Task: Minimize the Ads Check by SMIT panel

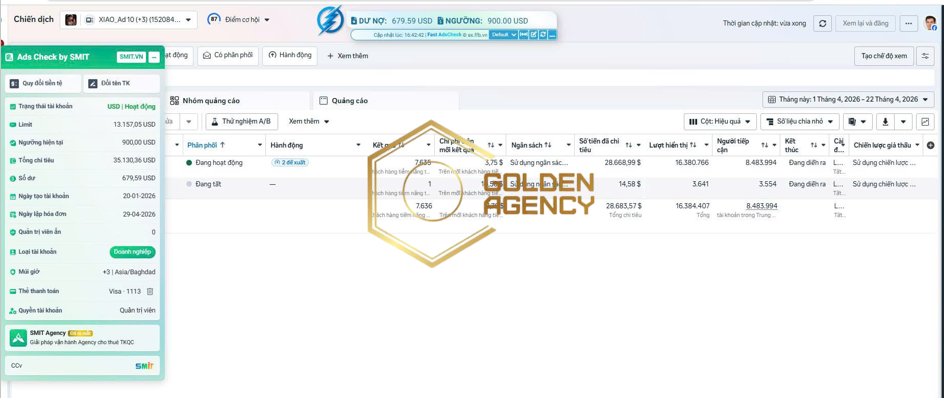Action: tap(154, 57)
